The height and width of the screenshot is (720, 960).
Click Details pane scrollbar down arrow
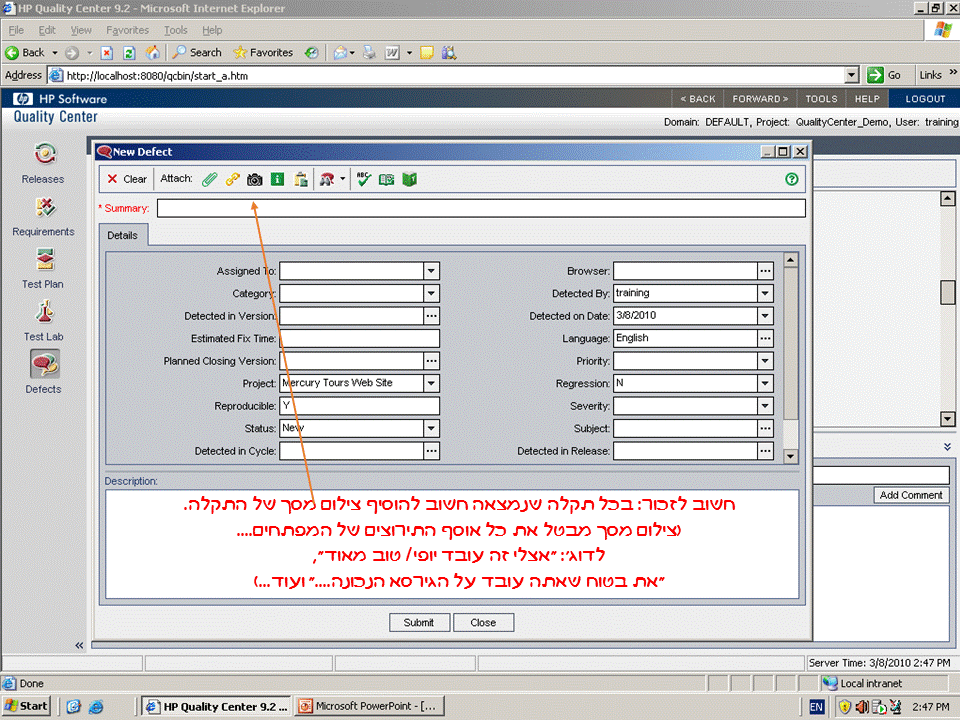tap(790, 456)
